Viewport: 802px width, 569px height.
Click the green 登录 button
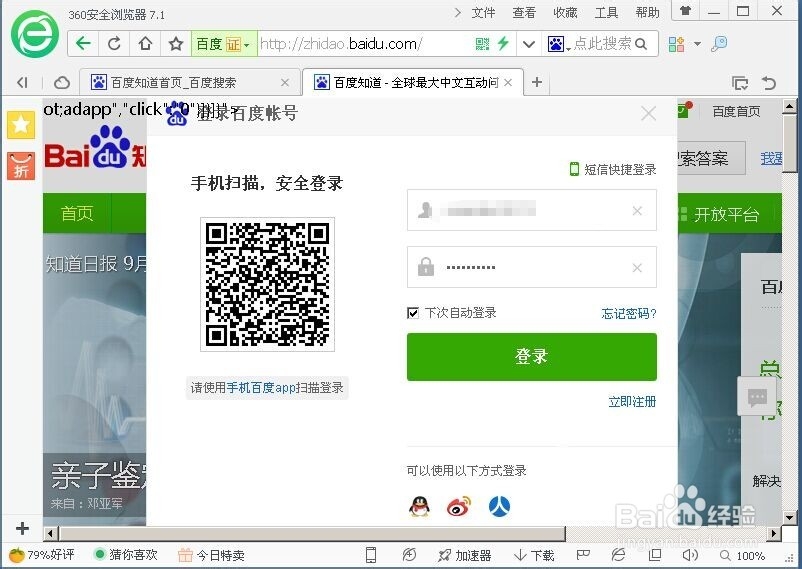click(x=531, y=357)
